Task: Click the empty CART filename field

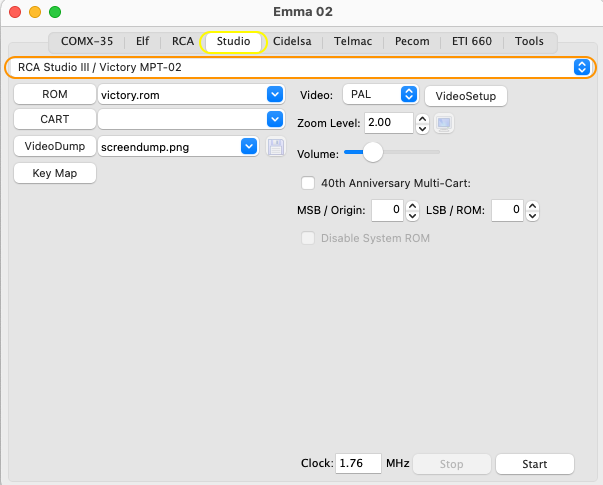Action: pyautogui.click(x=182, y=120)
